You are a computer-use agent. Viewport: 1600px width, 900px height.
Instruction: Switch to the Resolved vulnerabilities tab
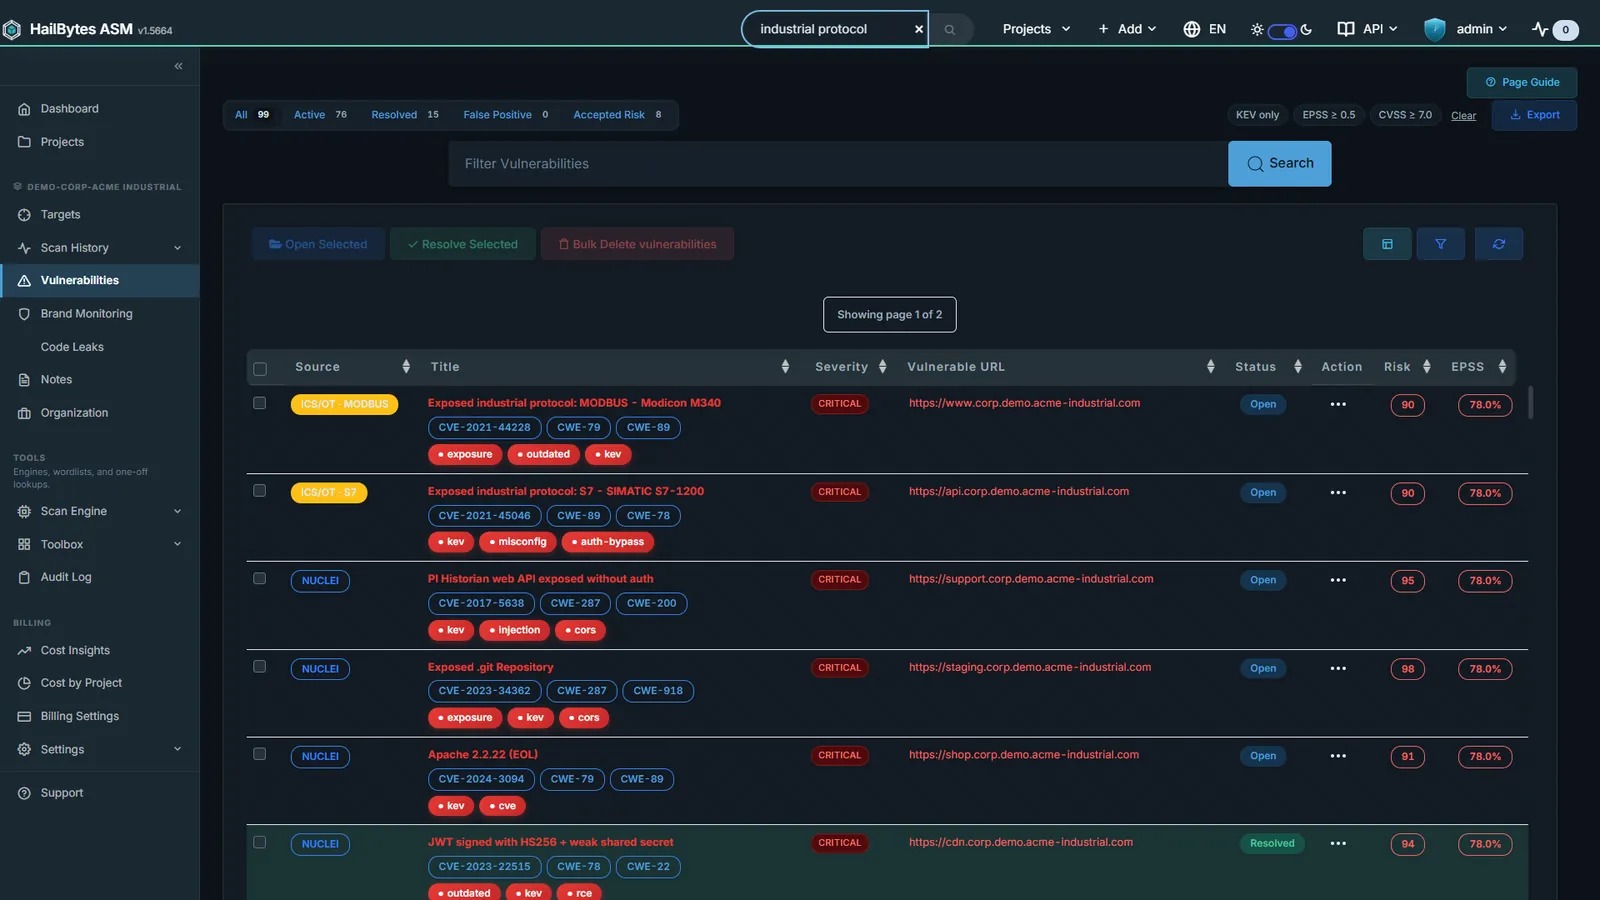point(405,115)
